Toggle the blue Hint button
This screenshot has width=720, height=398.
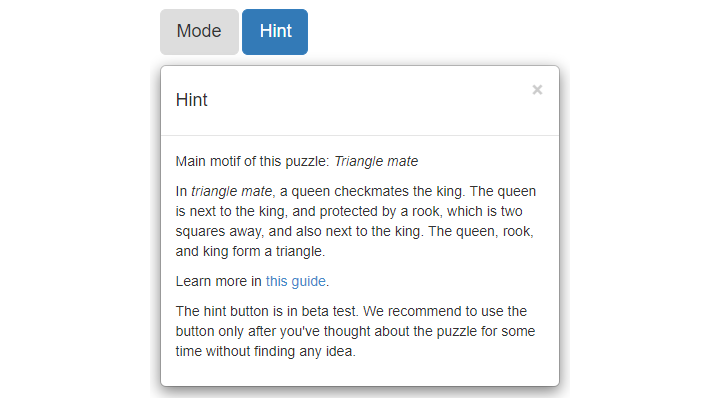(275, 32)
